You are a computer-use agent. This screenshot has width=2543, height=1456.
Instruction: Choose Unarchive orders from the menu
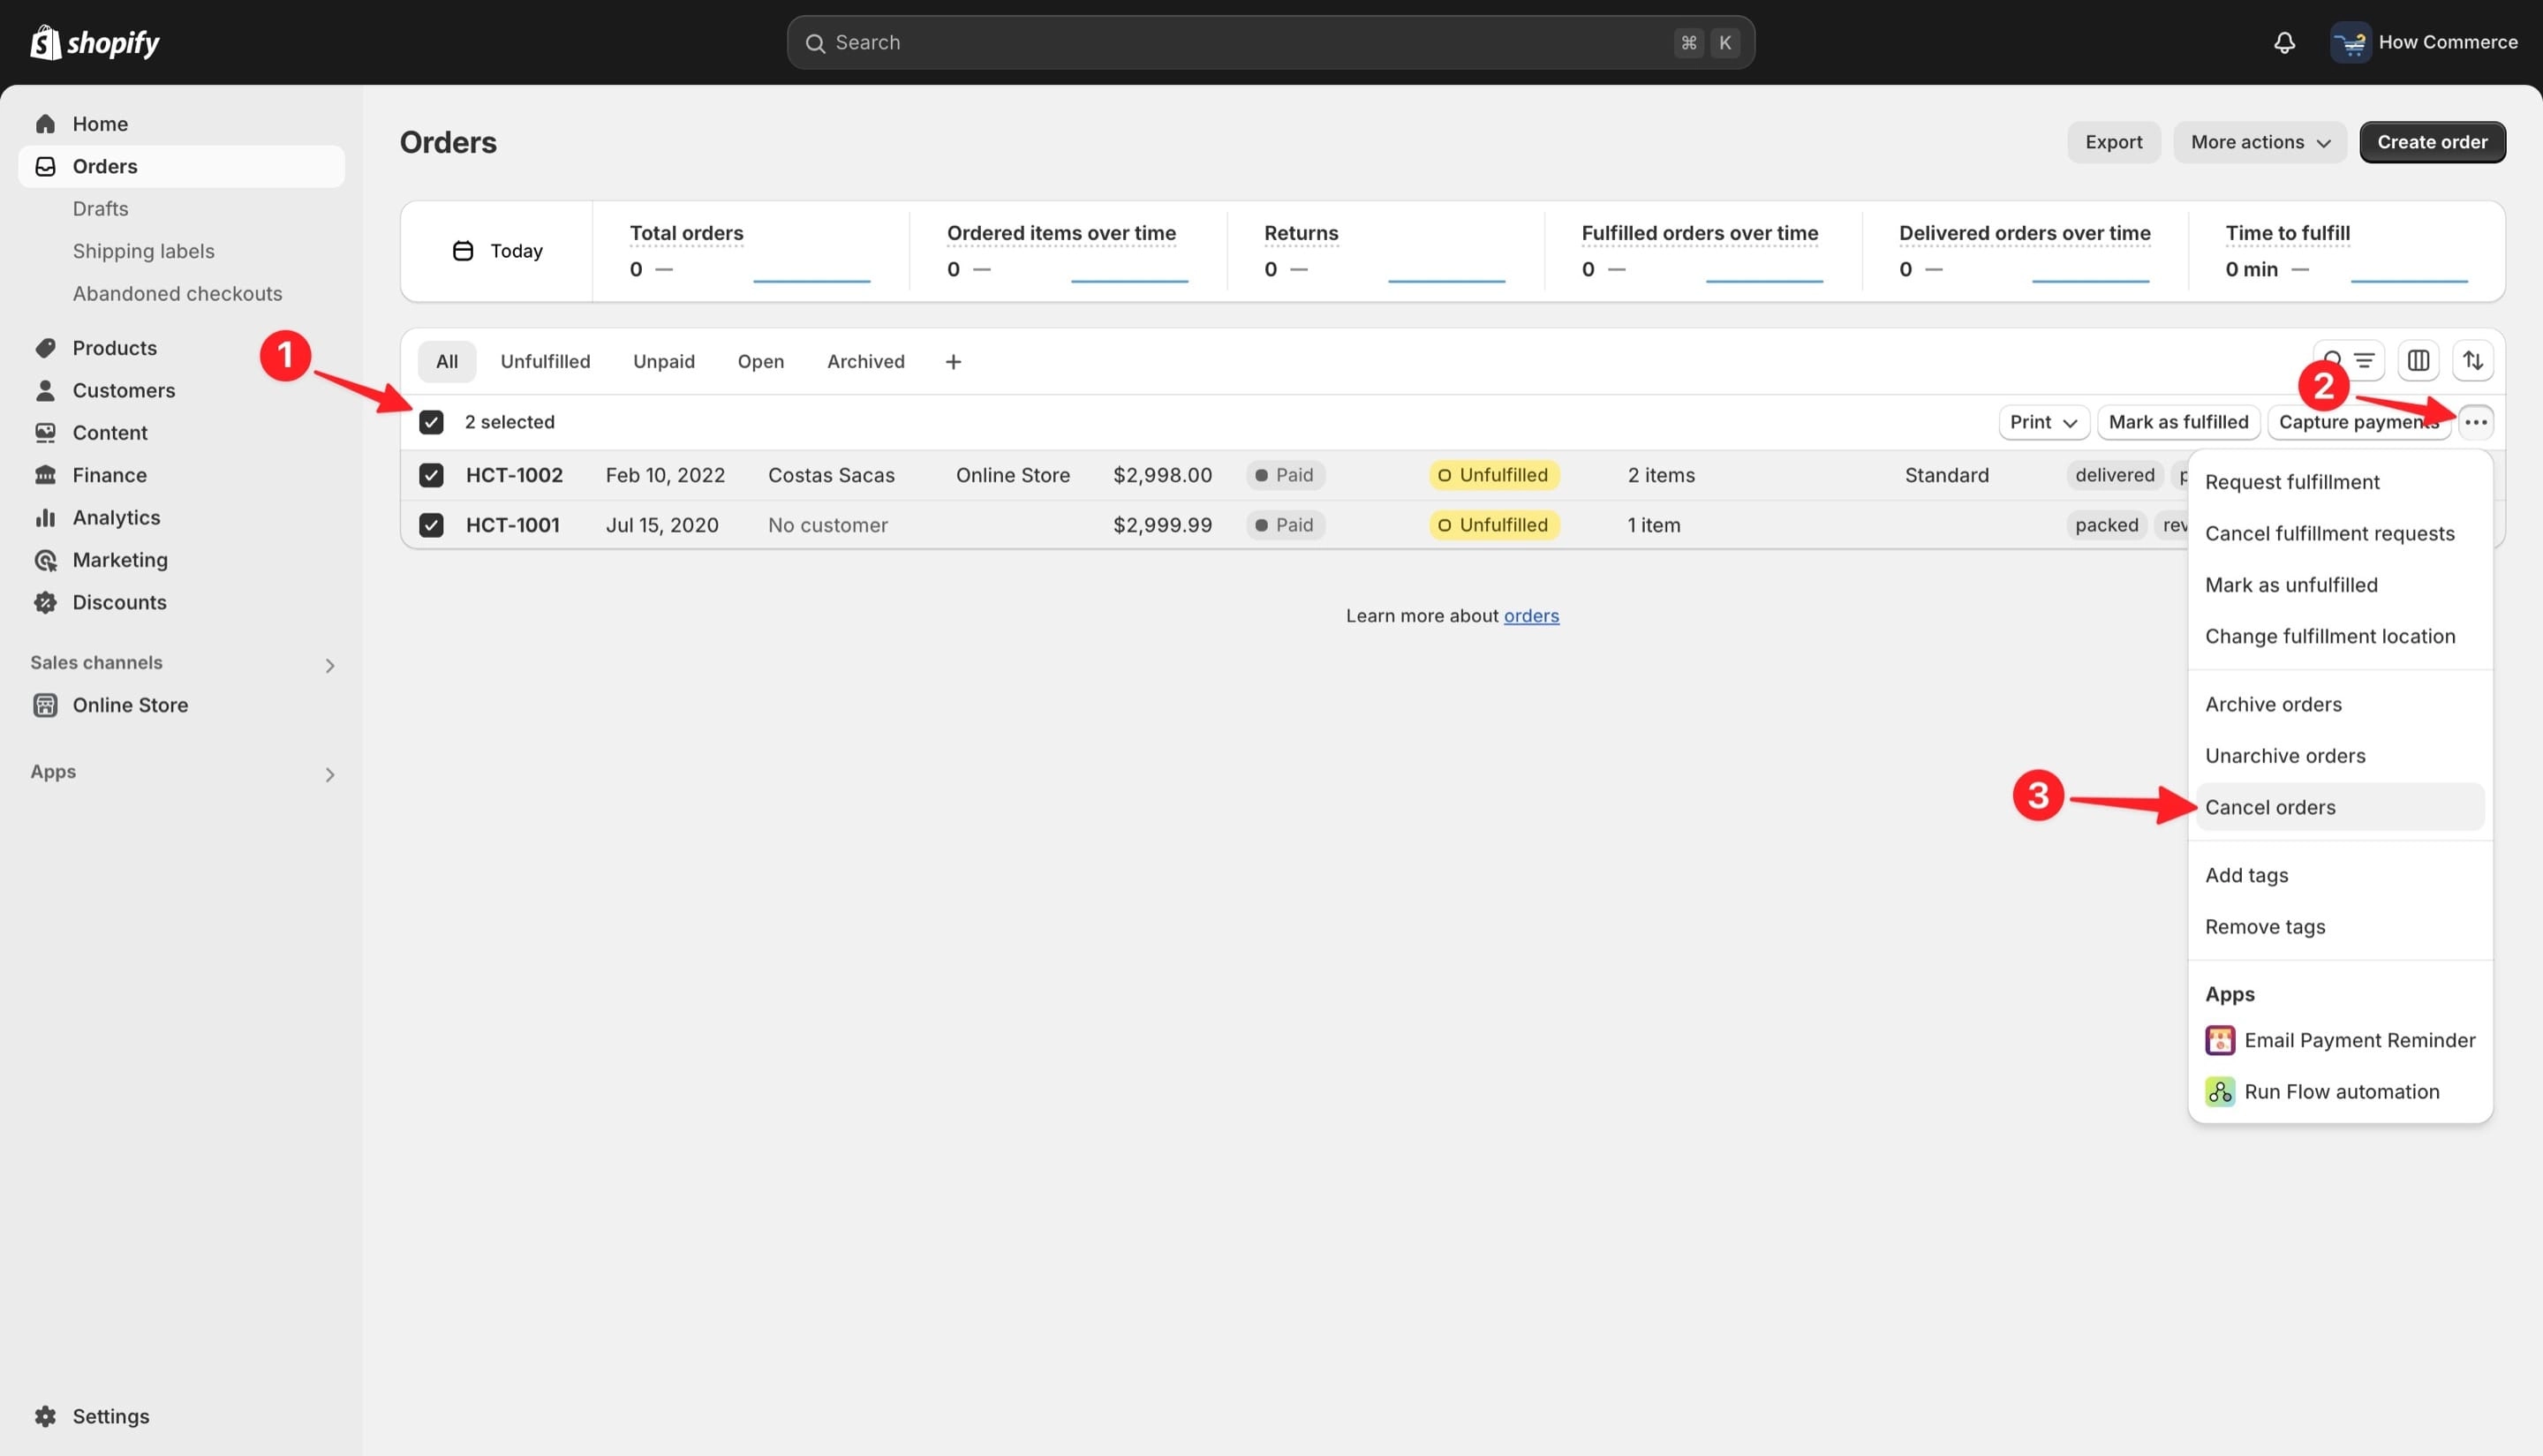[x=2340, y=756]
